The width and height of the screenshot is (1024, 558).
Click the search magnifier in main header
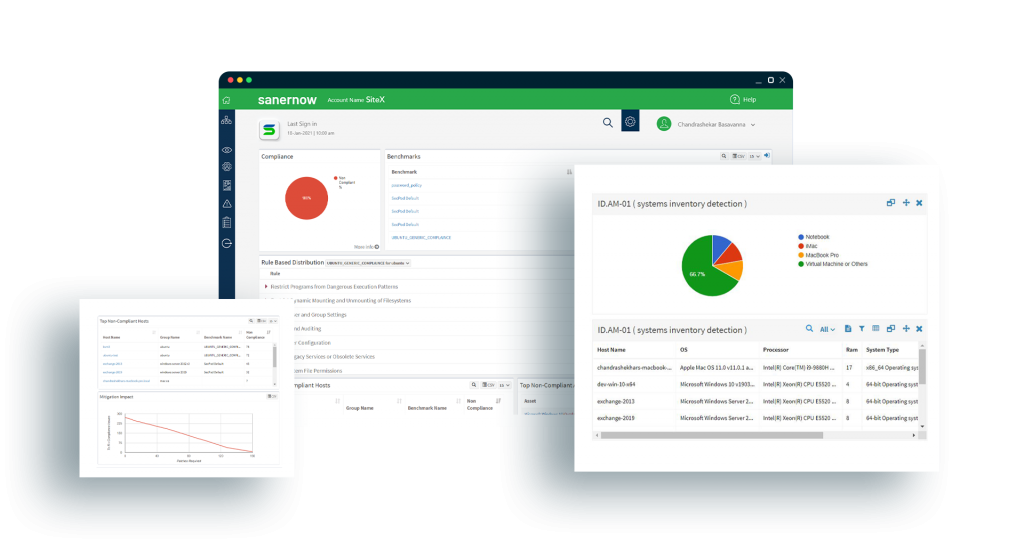point(607,123)
